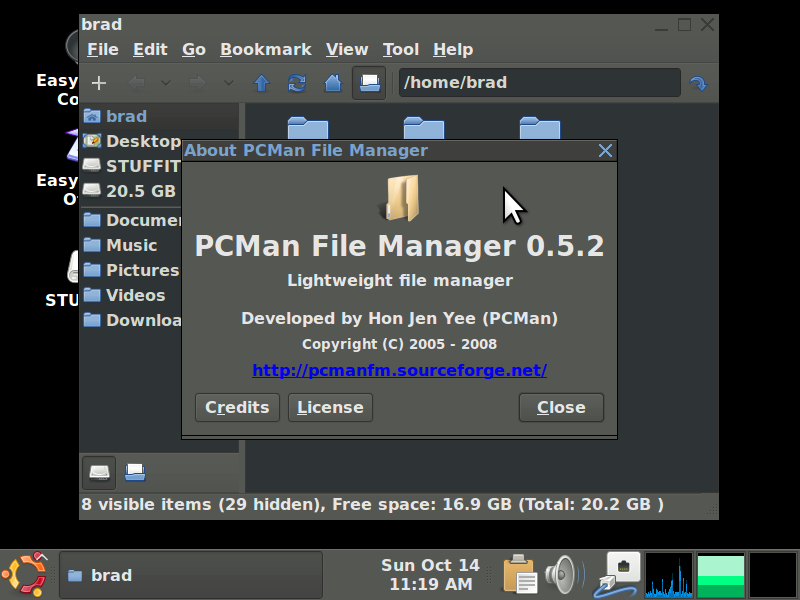
Task: Open the Help menu
Action: click(x=453, y=49)
